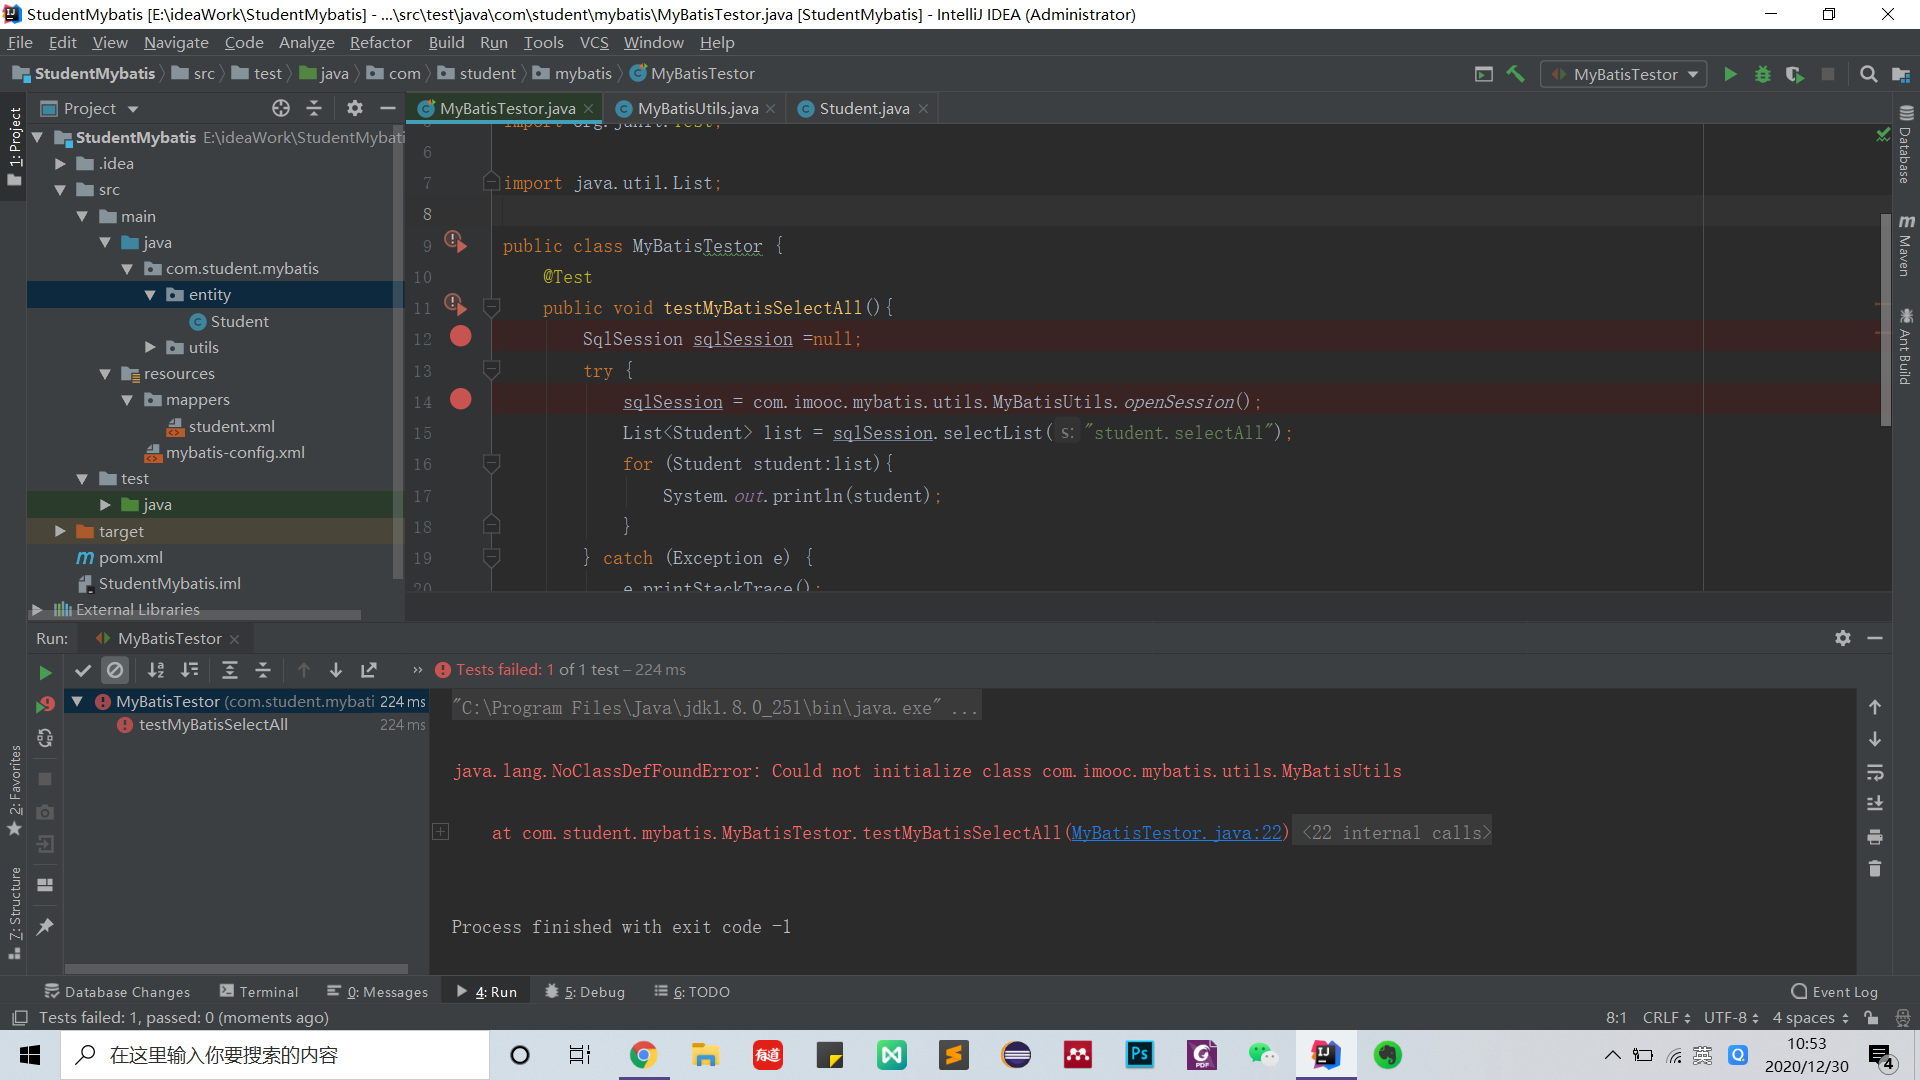The height and width of the screenshot is (1080, 1920).
Task: Click the Build Project hammer icon
Action: point(1516,74)
